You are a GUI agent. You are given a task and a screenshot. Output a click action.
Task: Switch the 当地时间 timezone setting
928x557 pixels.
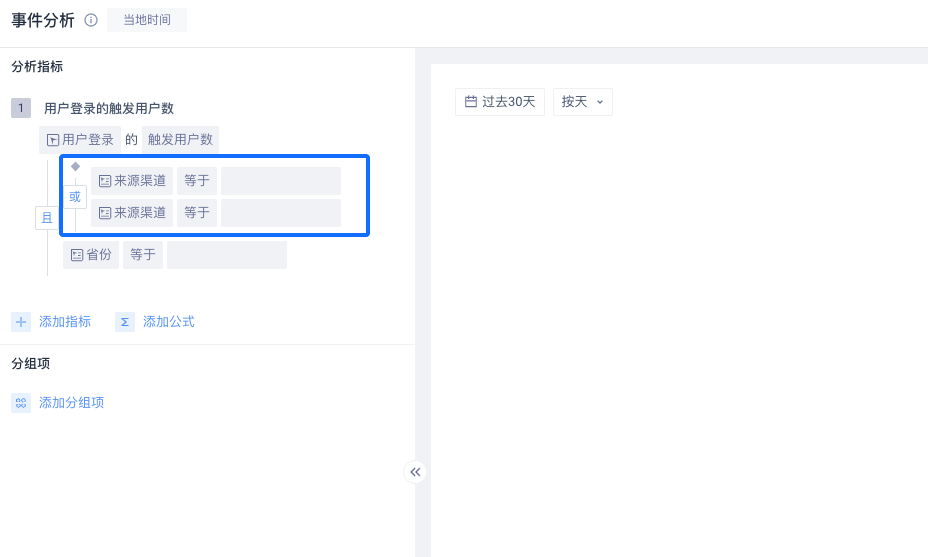point(146,20)
